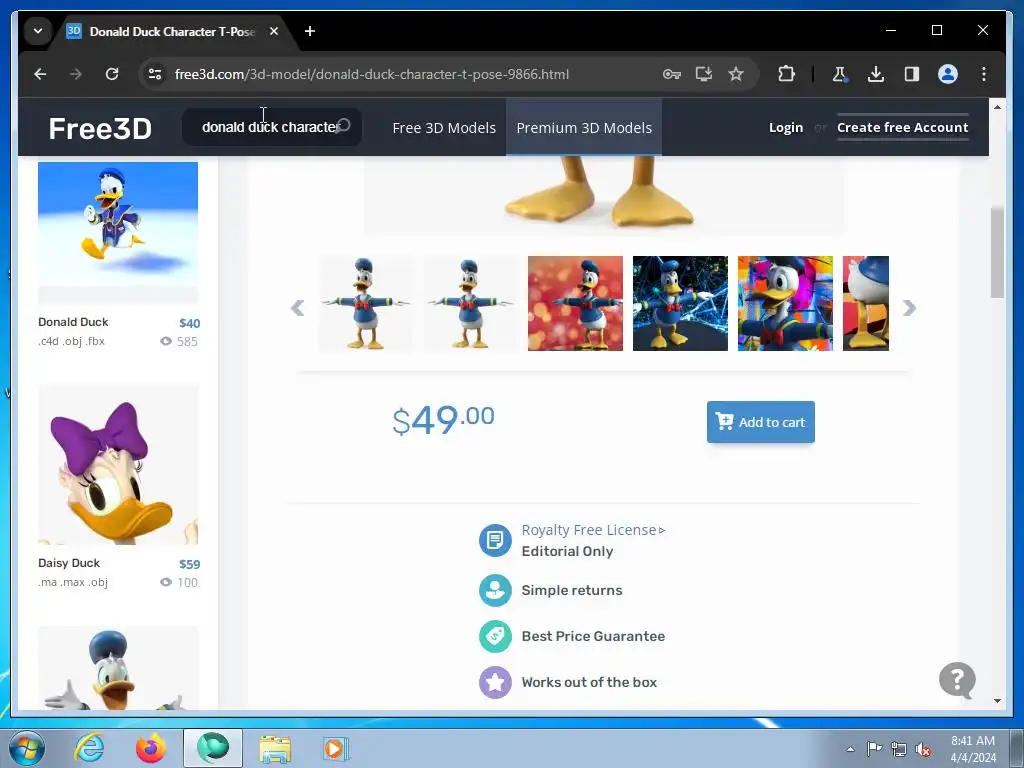Open Chrome Labs flask icon
The image size is (1024, 768).
(x=839, y=74)
